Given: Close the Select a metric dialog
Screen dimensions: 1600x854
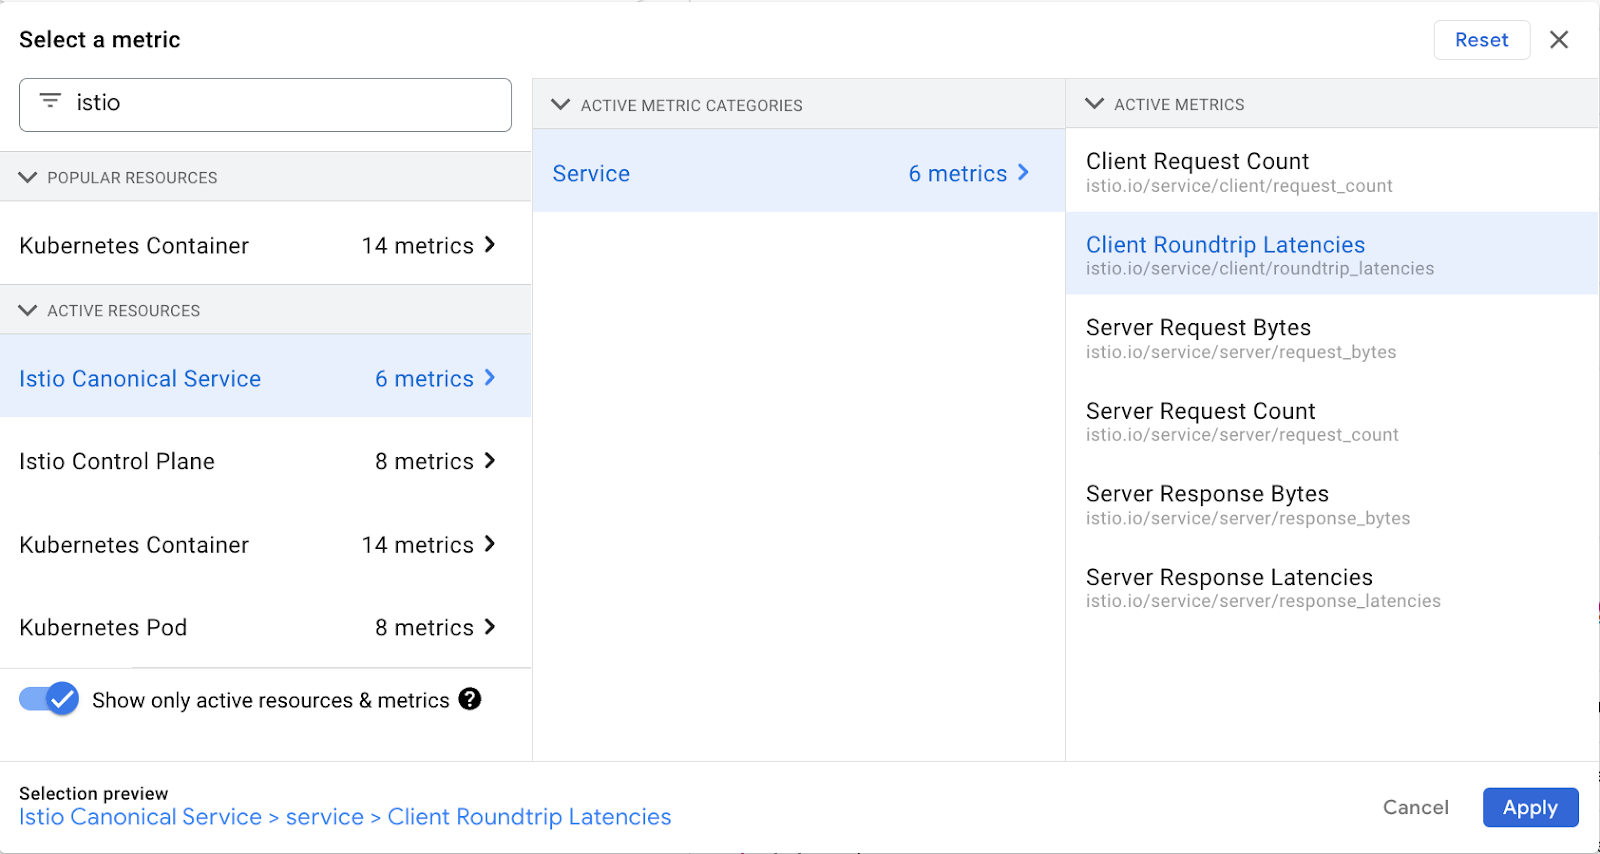Looking at the screenshot, I should [x=1559, y=40].
